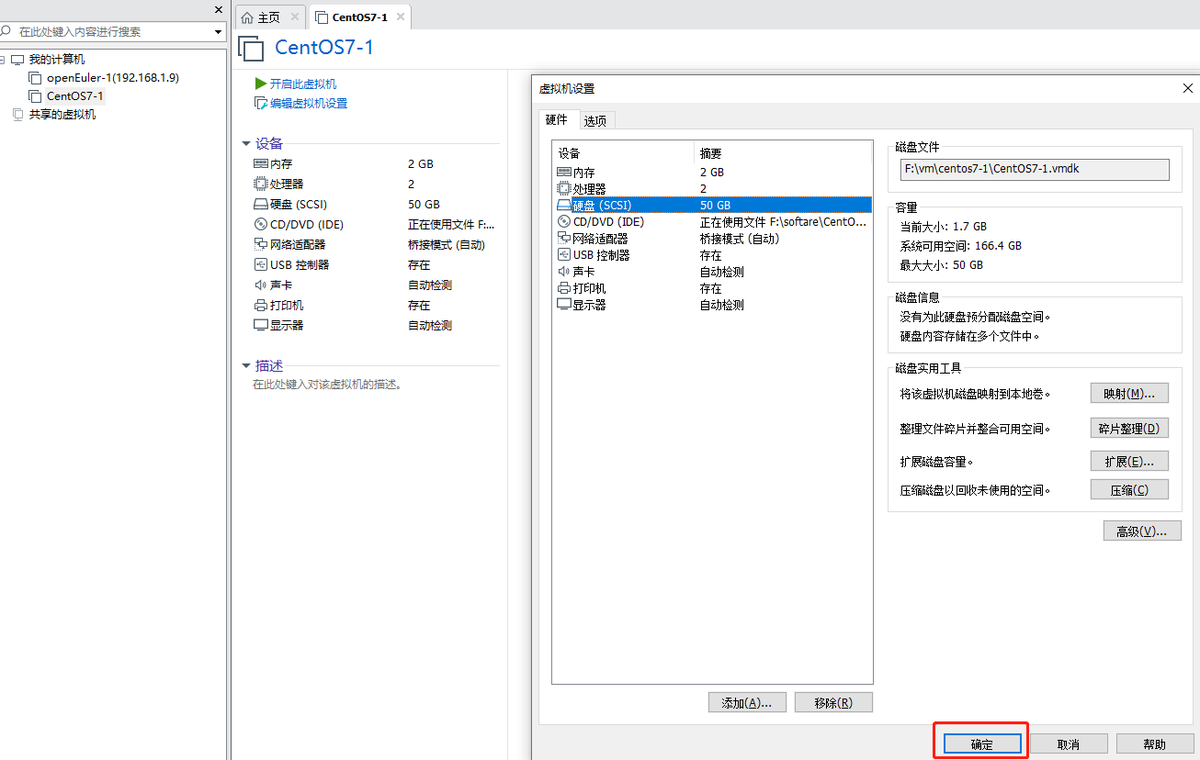Select the 网络适配器 row in settings list
Image resolution: width=1200 pixels, height=760 pixels.
pyautogui.click(x=712, y=239)
